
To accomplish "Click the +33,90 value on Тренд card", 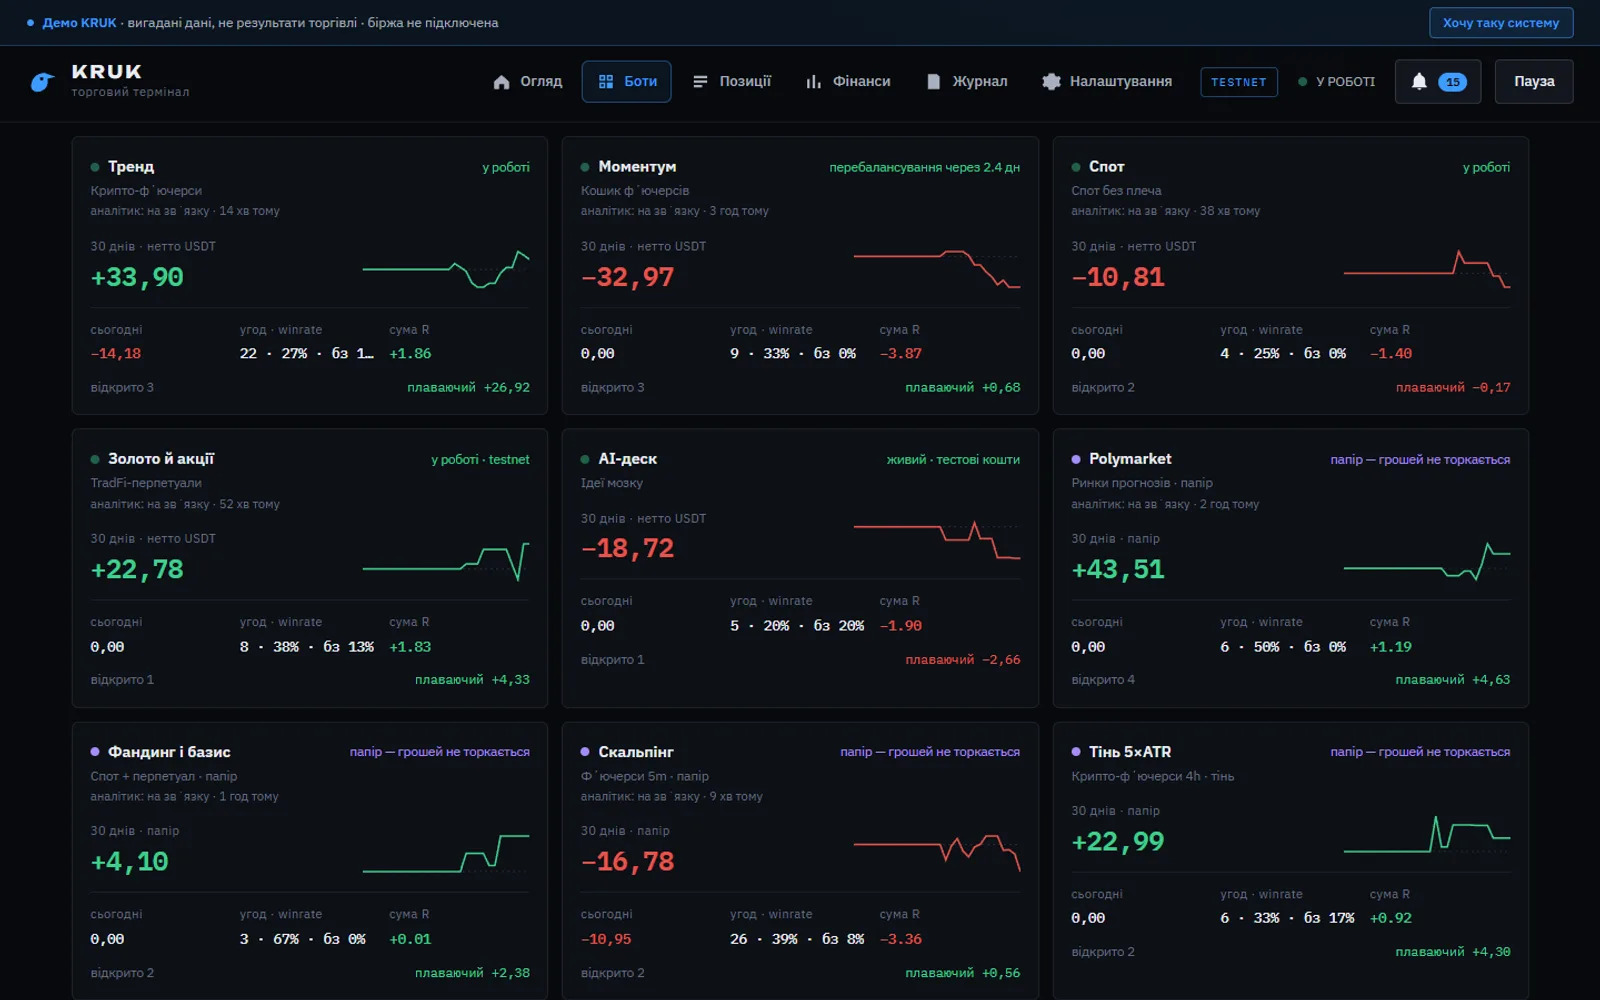I will click(x=137, y=277).
